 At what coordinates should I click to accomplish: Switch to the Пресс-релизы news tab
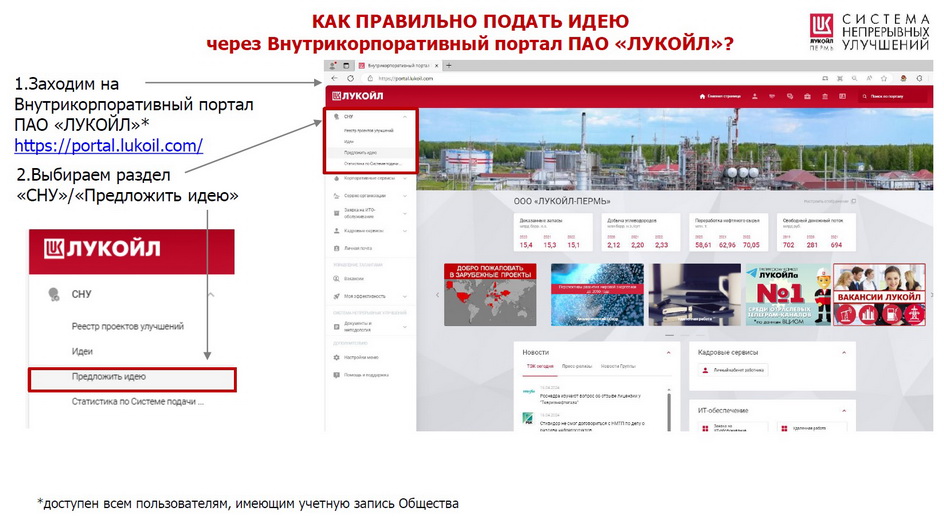(575, 367)
